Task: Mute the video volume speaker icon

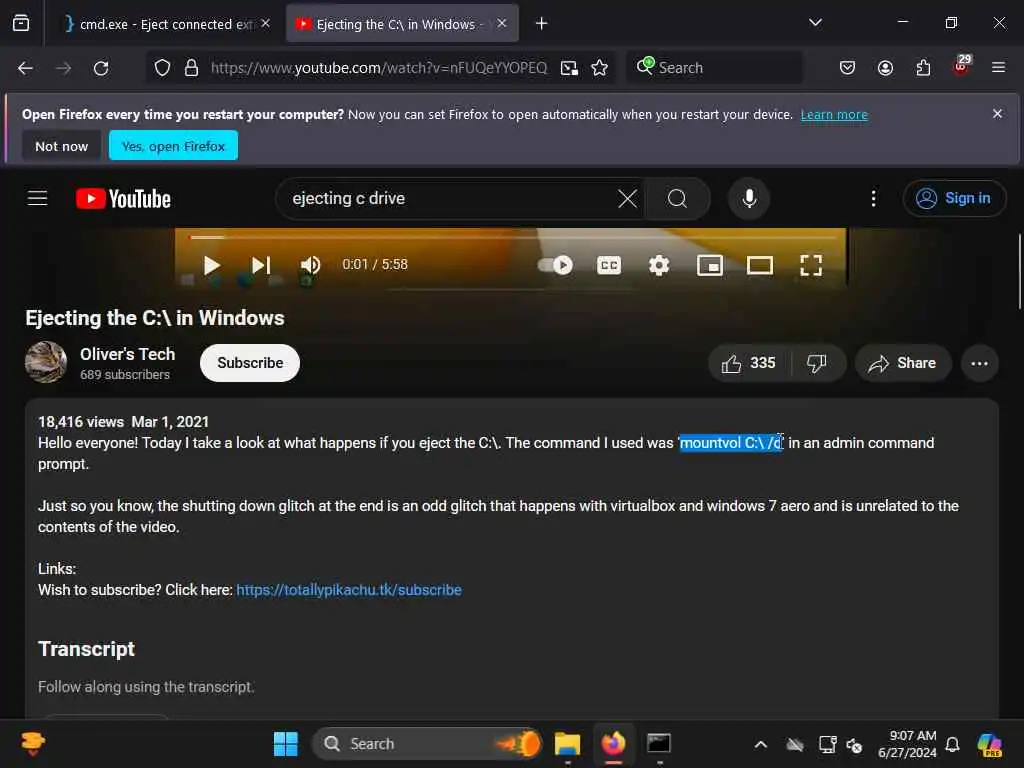Action: click(310, 265)
